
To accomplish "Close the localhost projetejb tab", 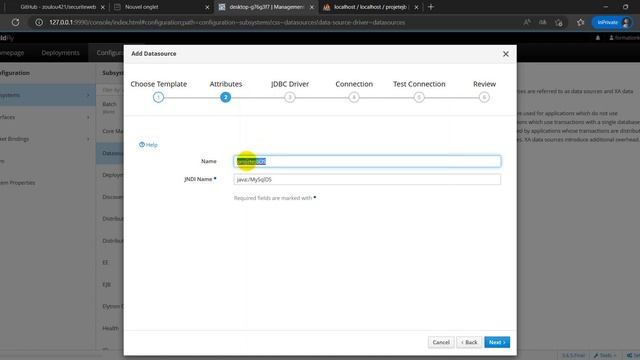I will (416, 7).
